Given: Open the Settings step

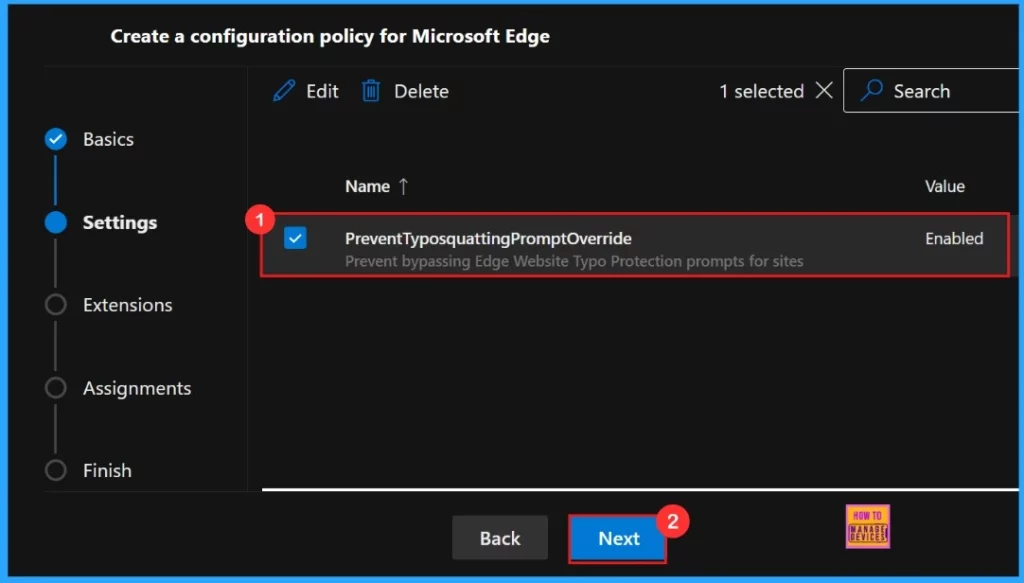Looking at the screenshot, I should pos(120,223).
